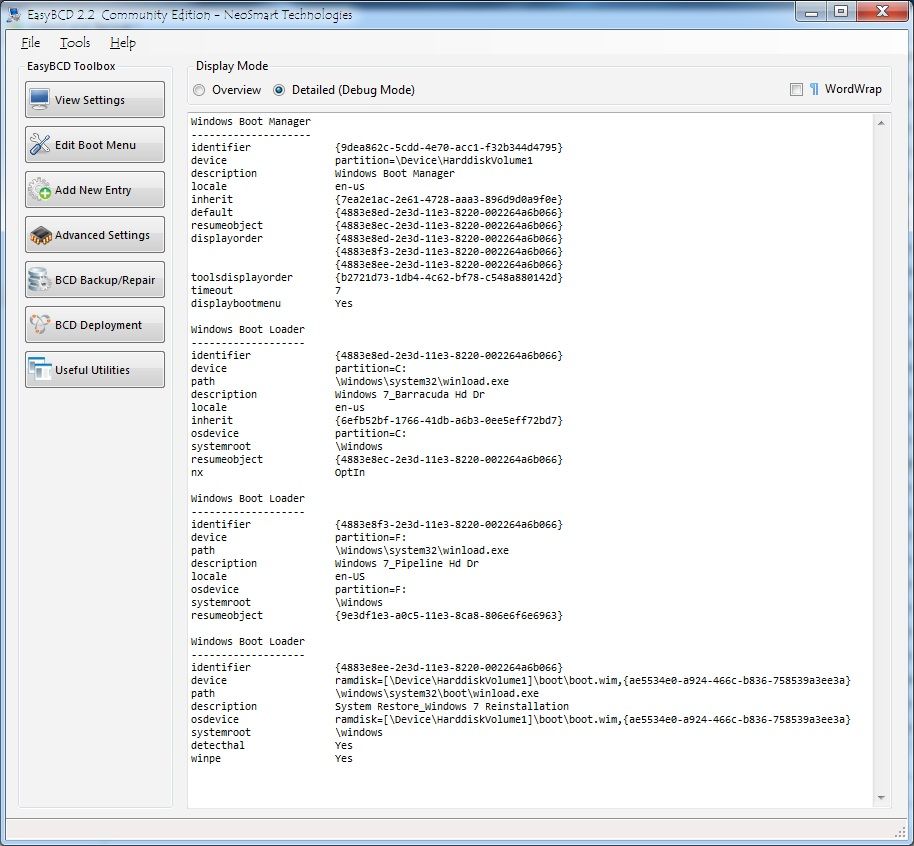914x846 pixels.
Task: Close the EasyBCD window
Action: coord(882,12)
